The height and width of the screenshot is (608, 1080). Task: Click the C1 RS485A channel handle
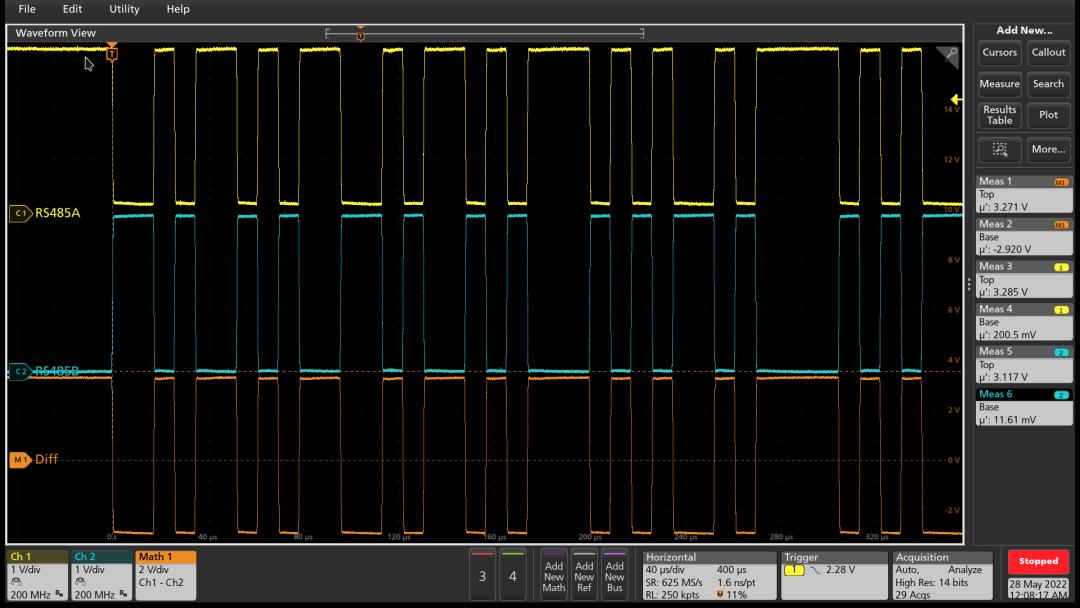click(20, 212)
